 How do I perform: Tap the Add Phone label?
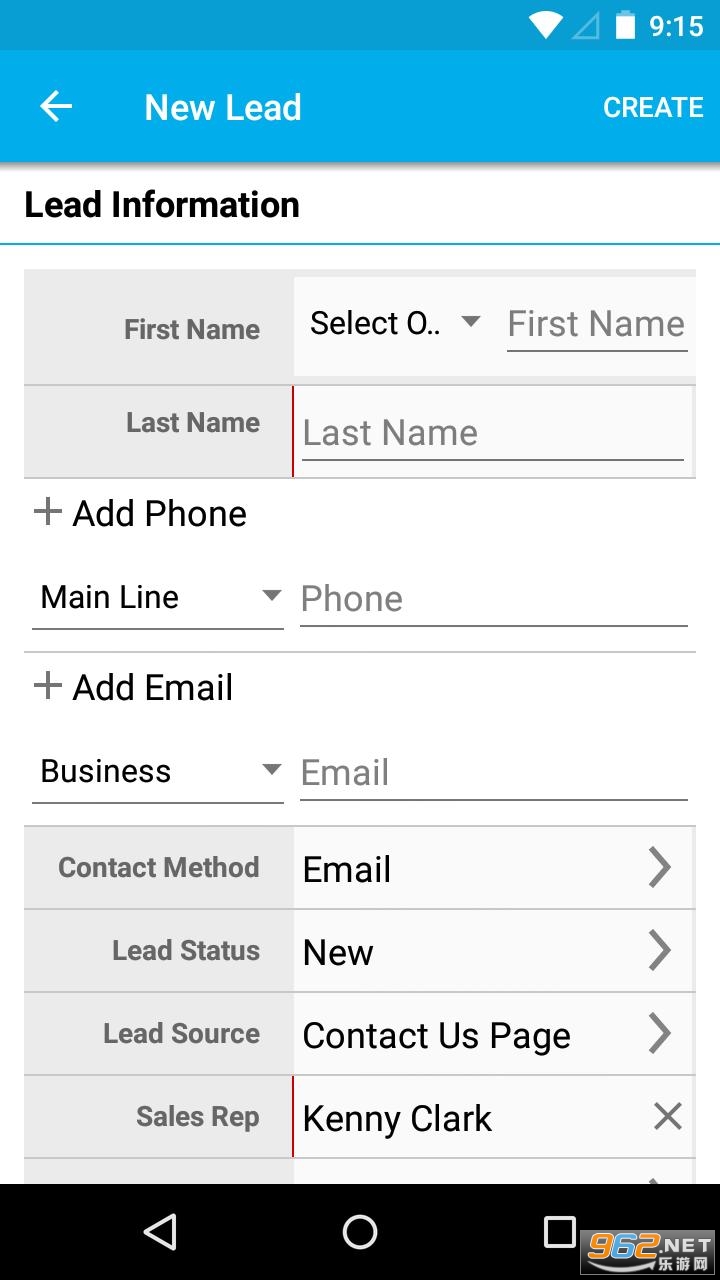(160, 513)
